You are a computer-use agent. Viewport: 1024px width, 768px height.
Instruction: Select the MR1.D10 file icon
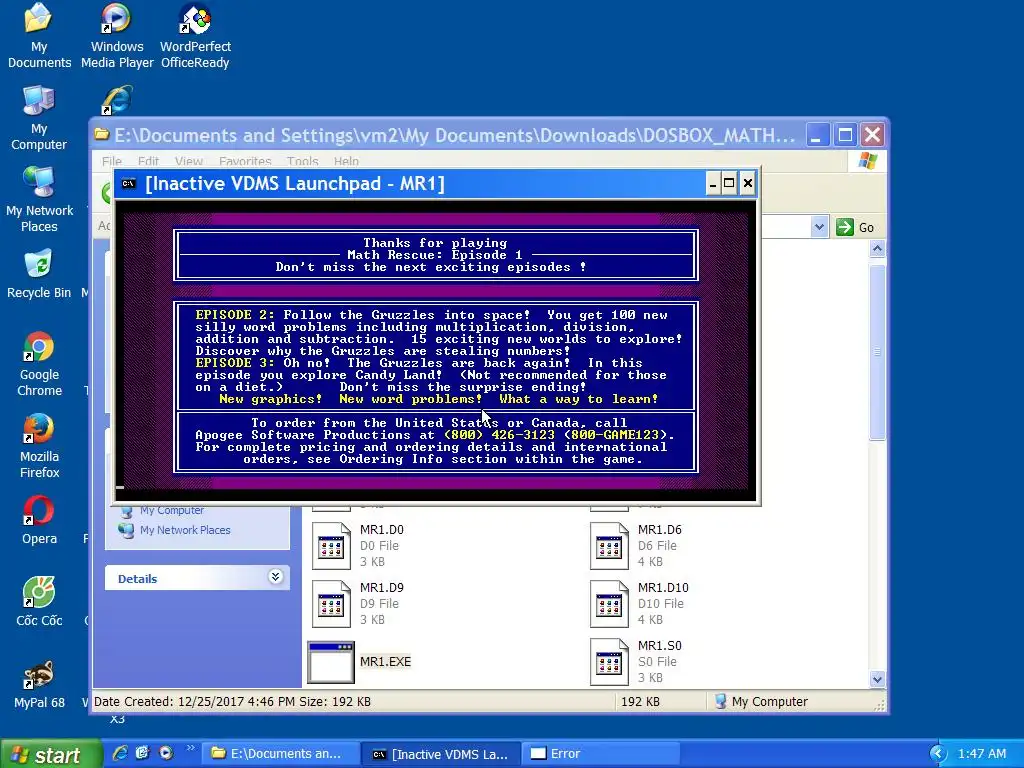coord(609,604)
